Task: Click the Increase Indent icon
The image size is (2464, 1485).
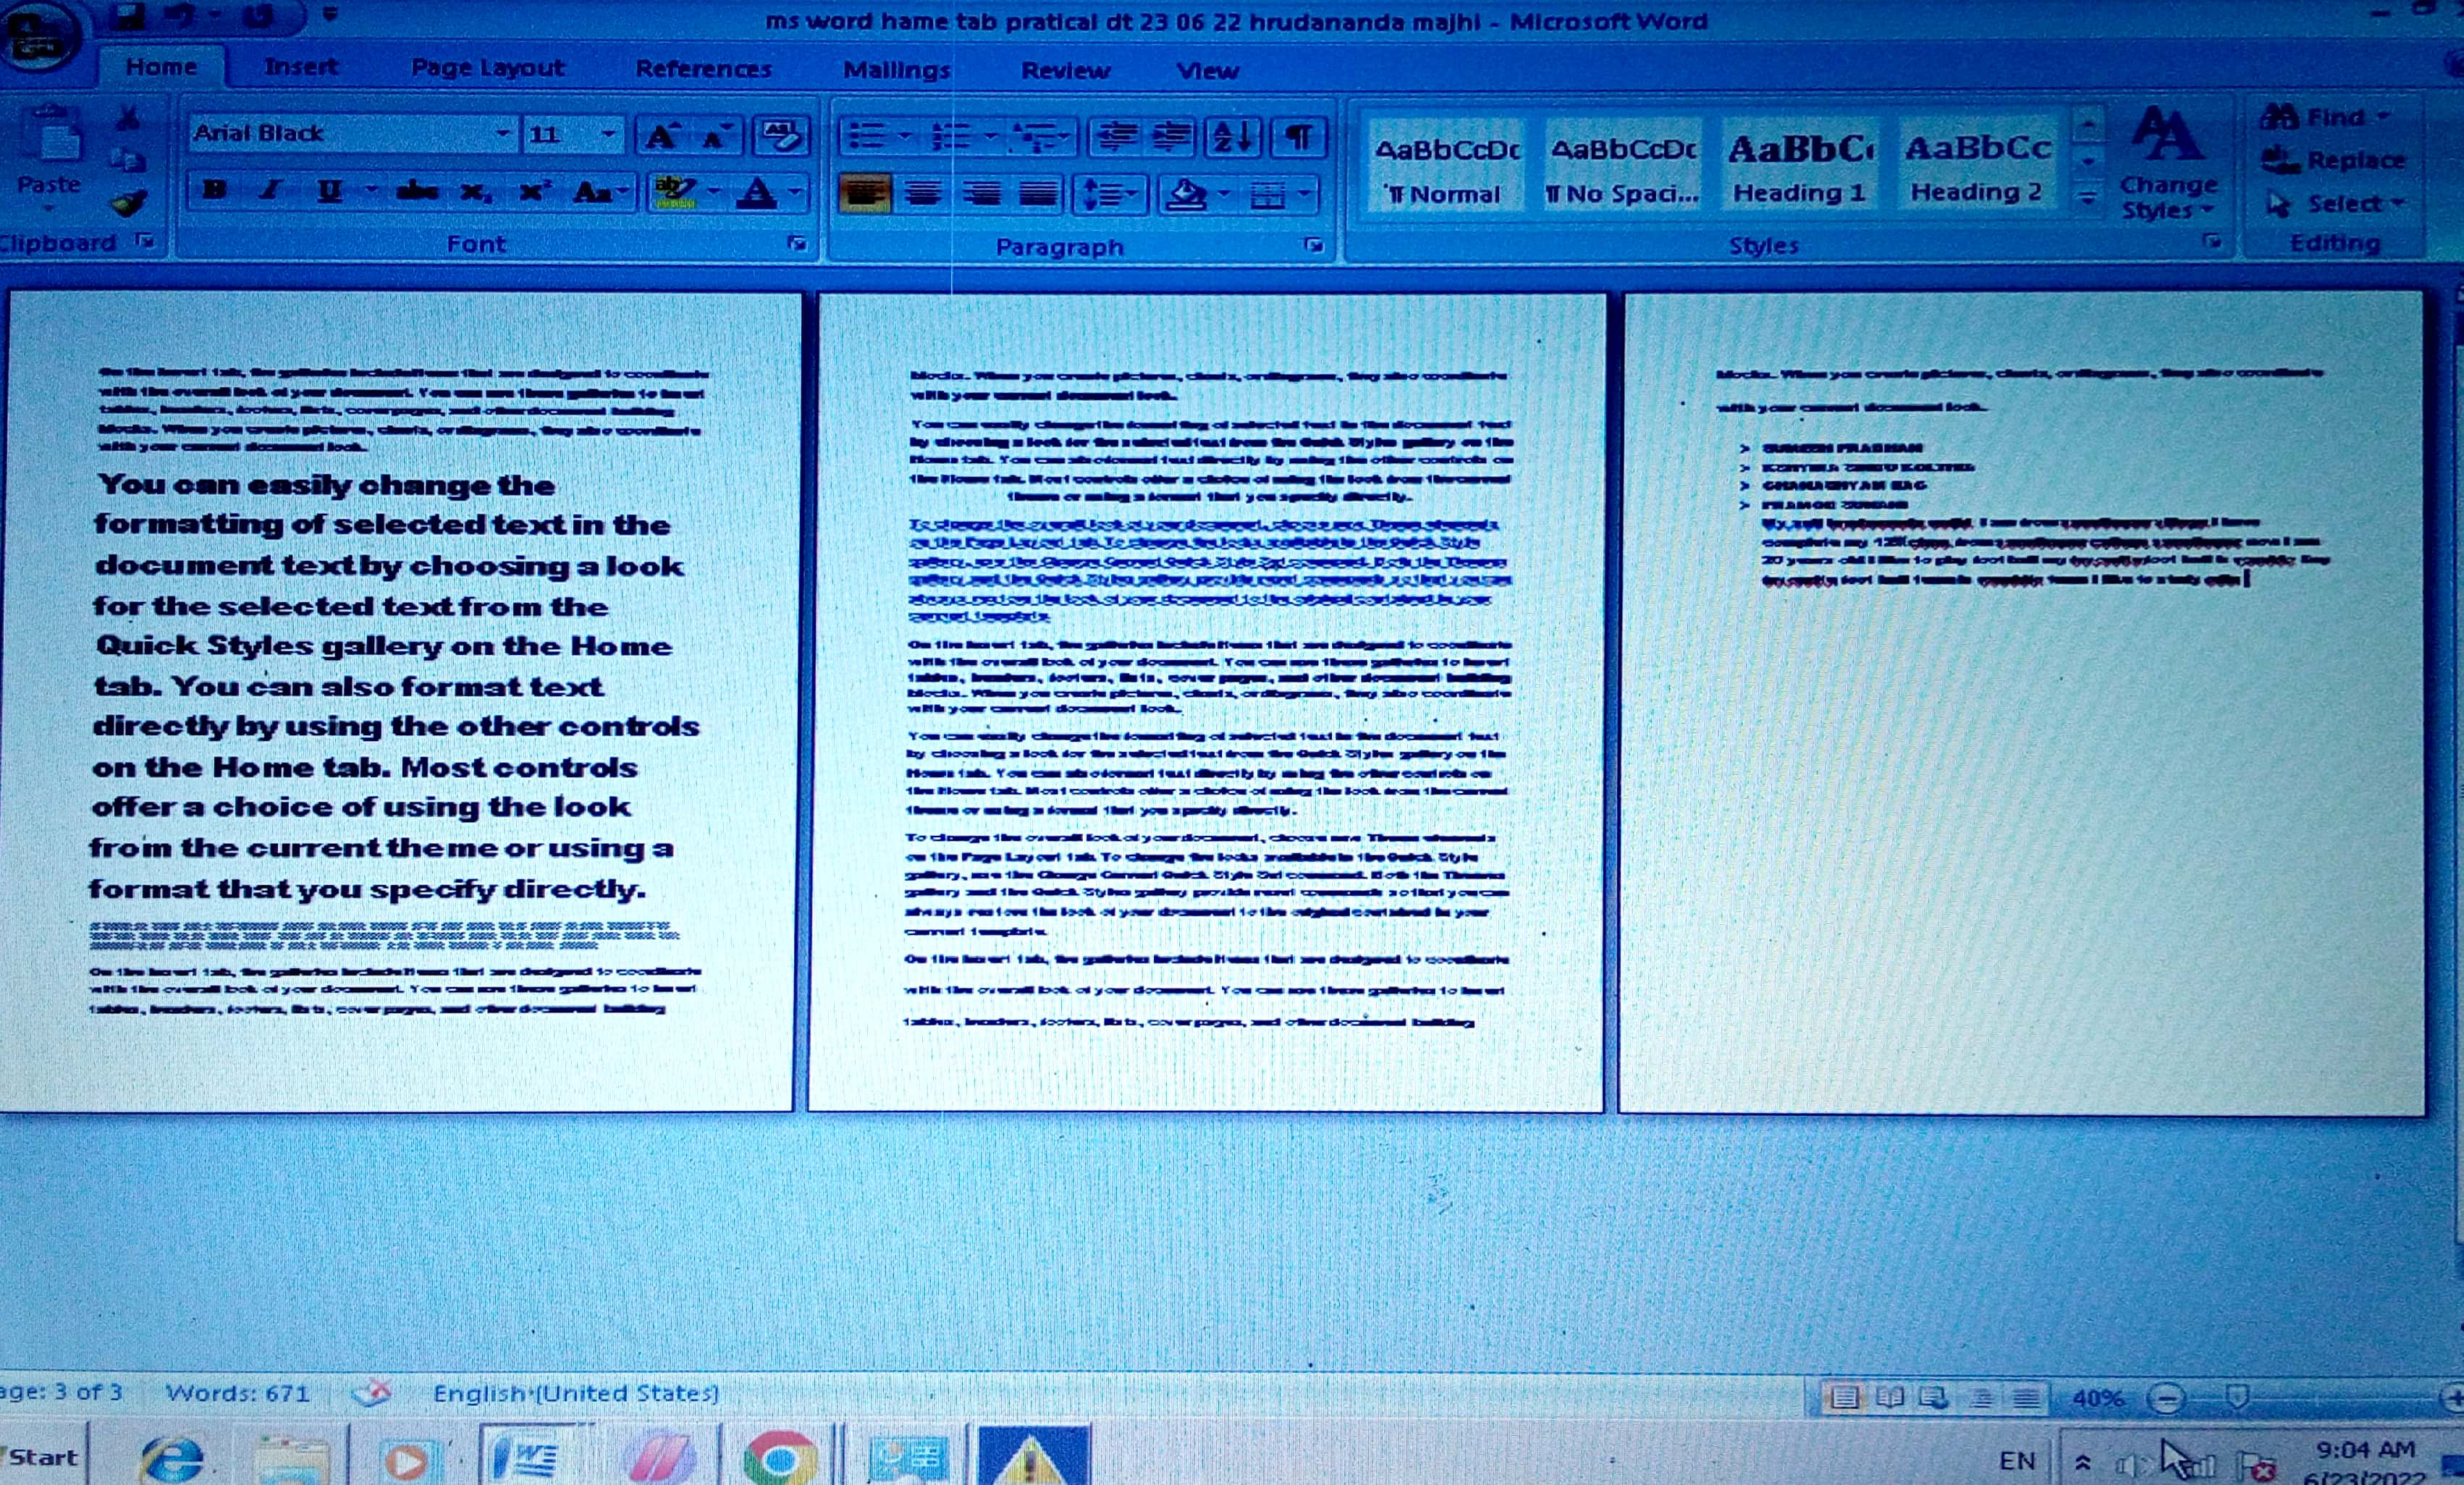Action: click(1172, 136)
